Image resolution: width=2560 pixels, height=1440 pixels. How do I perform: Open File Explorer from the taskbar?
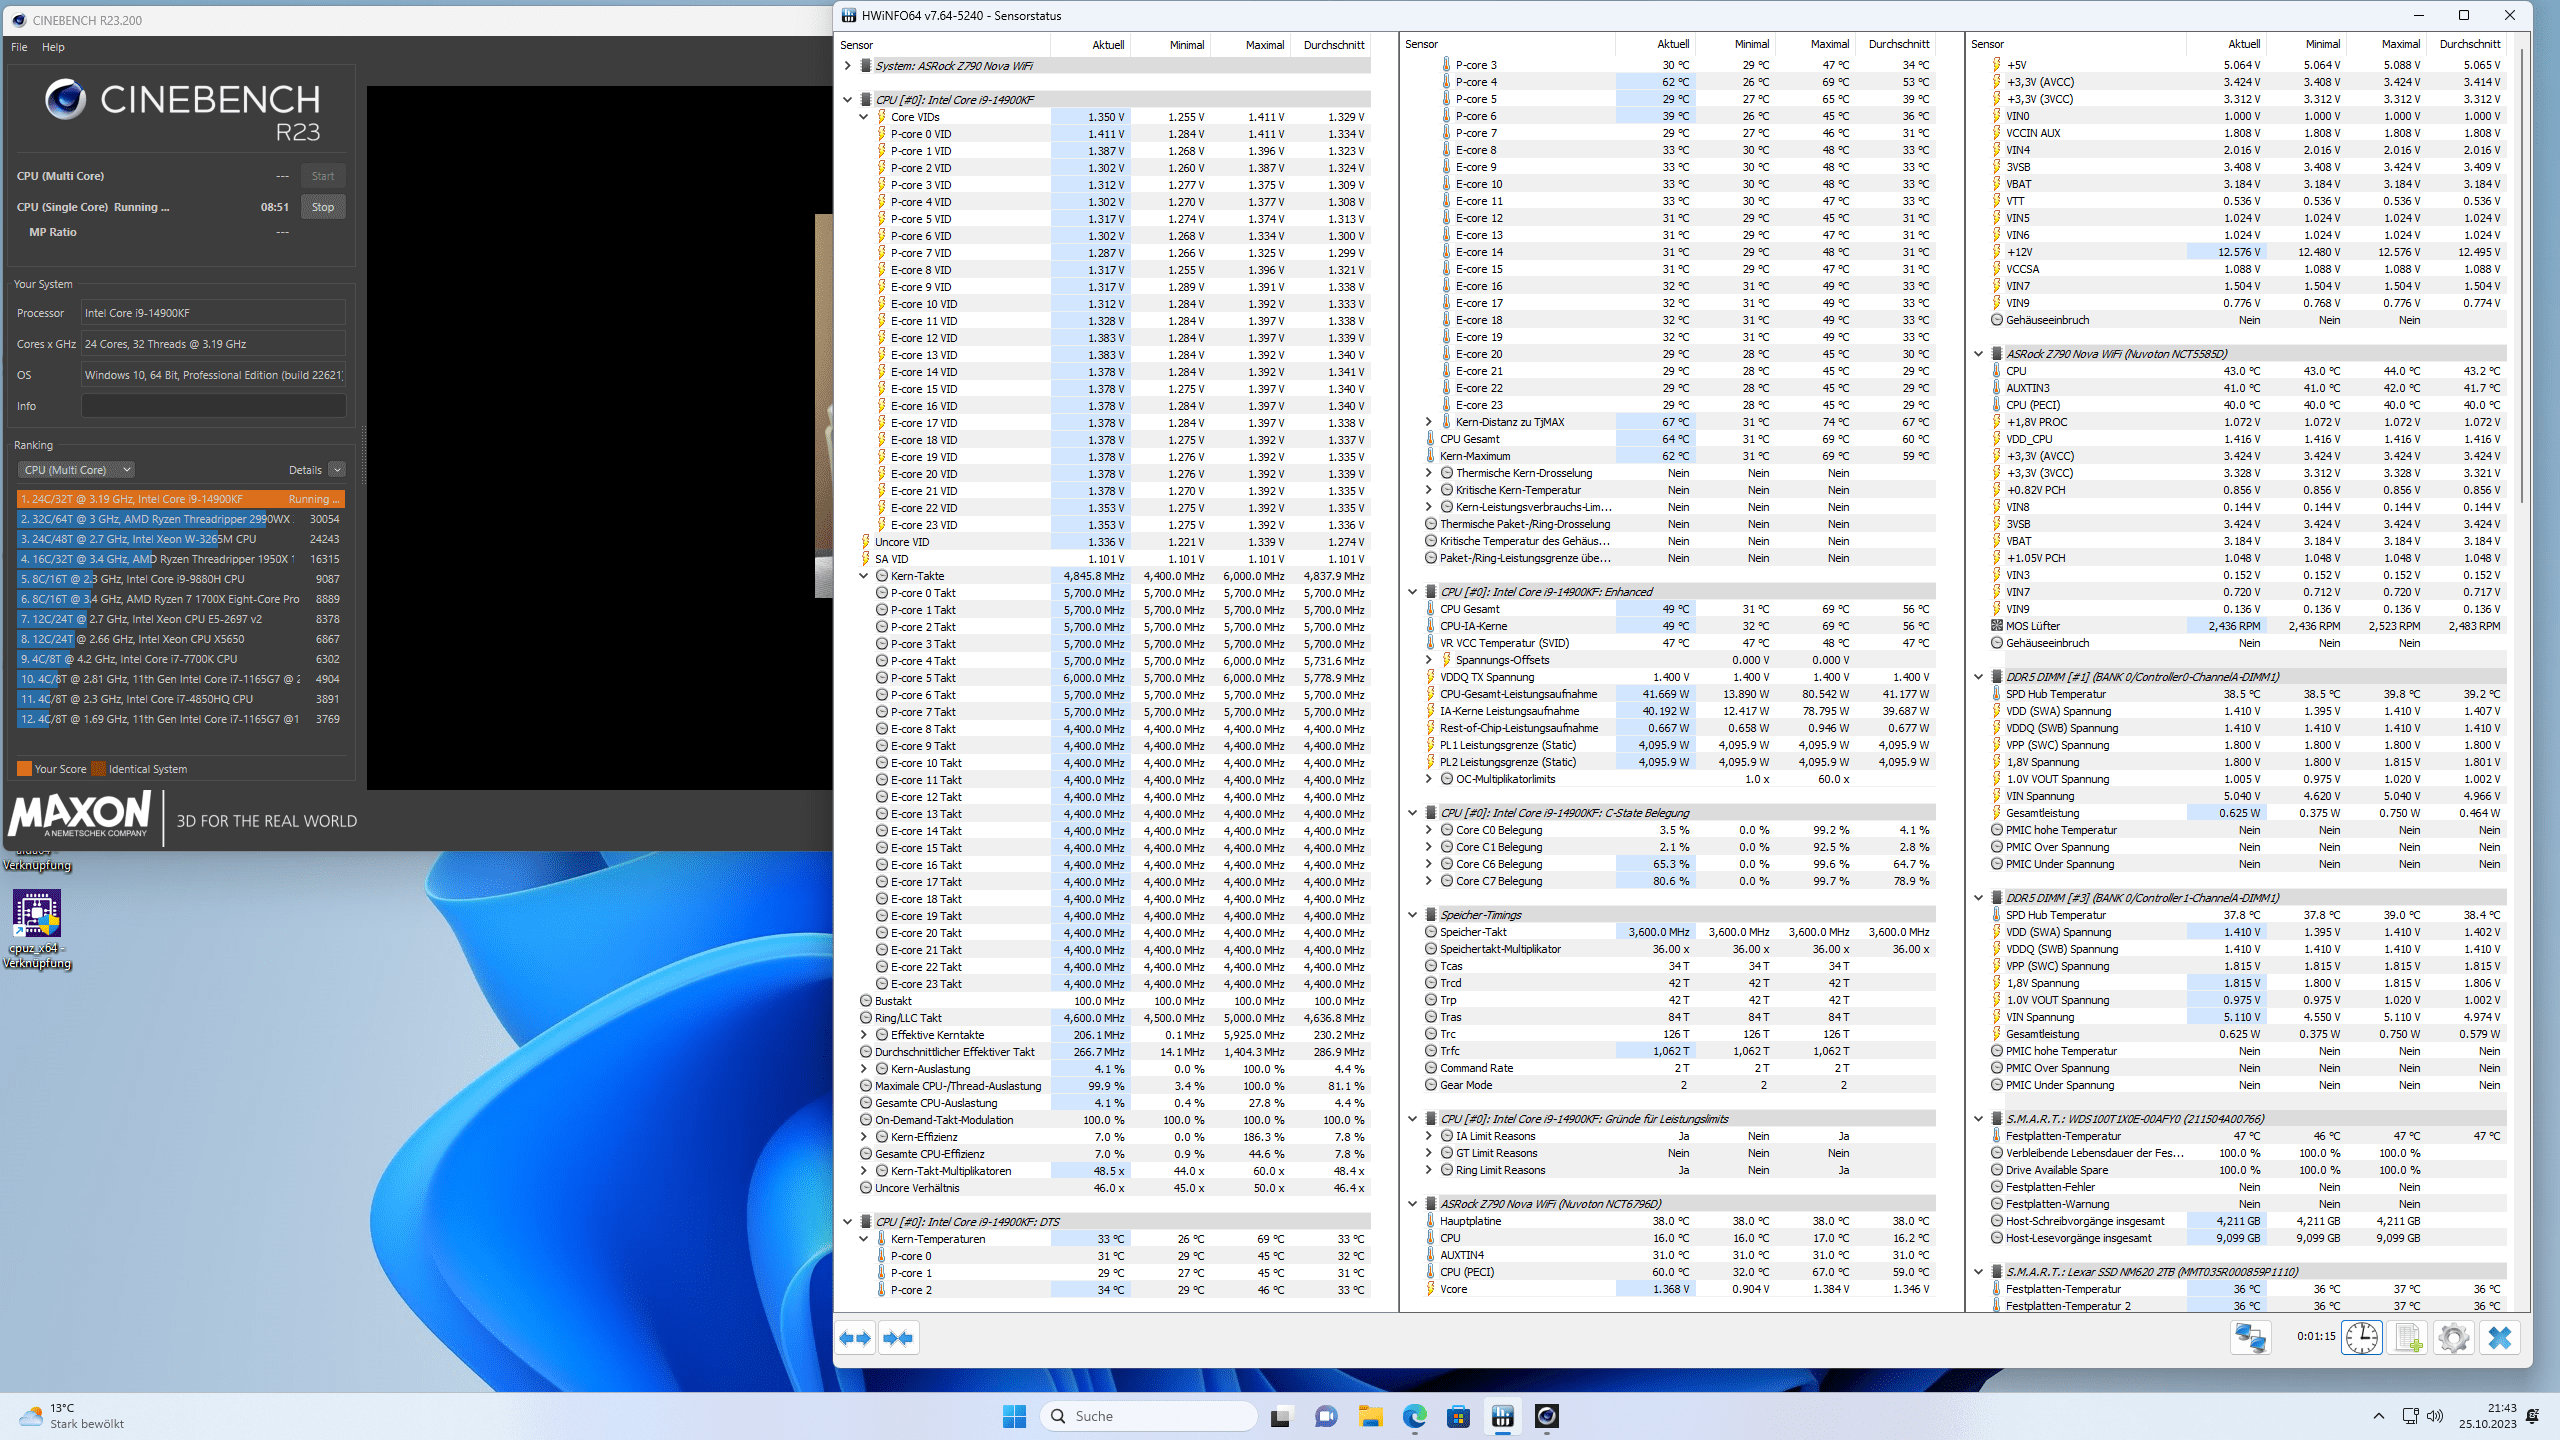pos(1370,1416)
